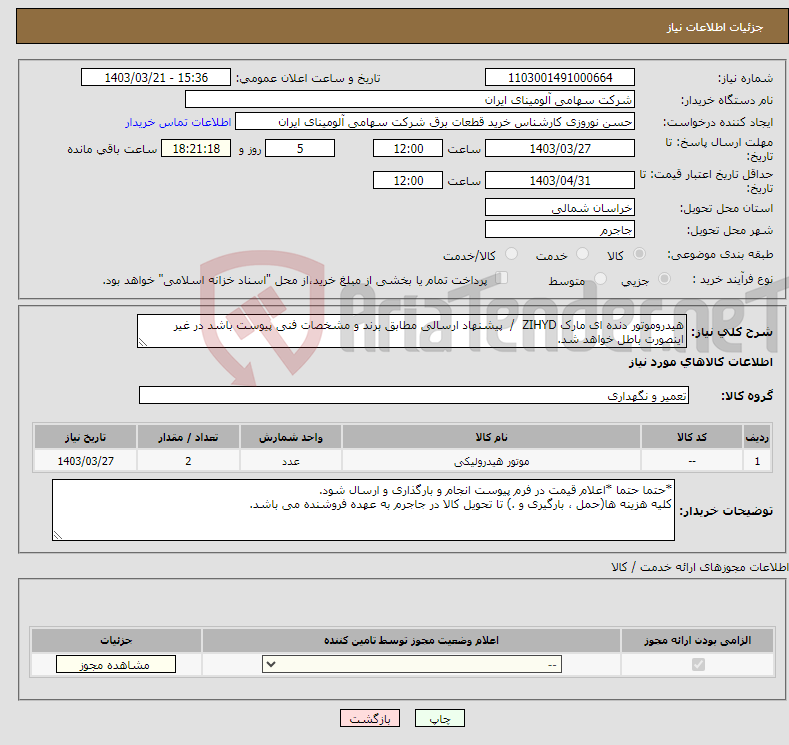Viewport: 789px width, 745px height.
Task: Select the خدمت radio button
Action: pyautogui.click(x=582, y=254)
